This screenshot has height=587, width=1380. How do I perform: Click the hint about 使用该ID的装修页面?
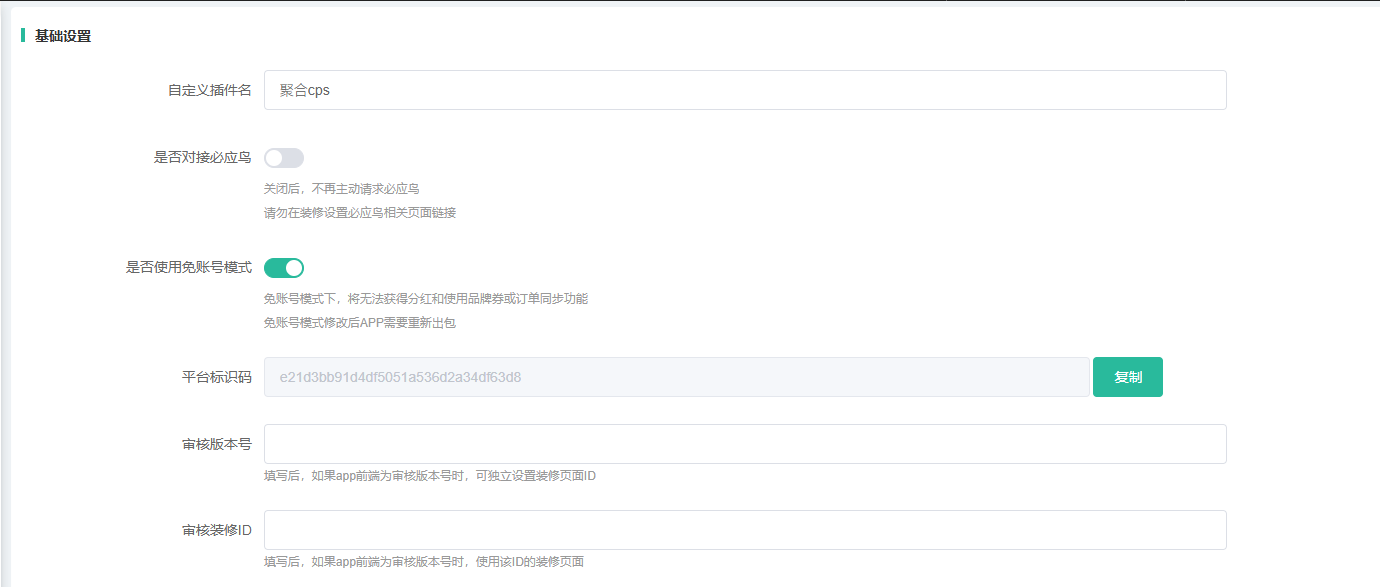tap(424, 561)
